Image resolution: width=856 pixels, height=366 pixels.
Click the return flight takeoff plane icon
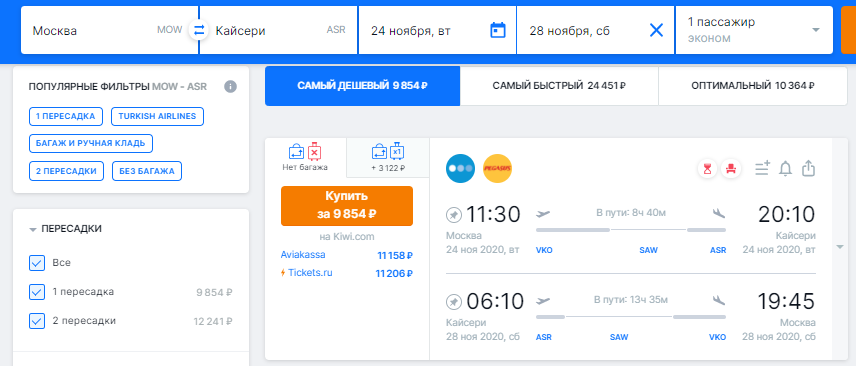(x=544, y=300)
